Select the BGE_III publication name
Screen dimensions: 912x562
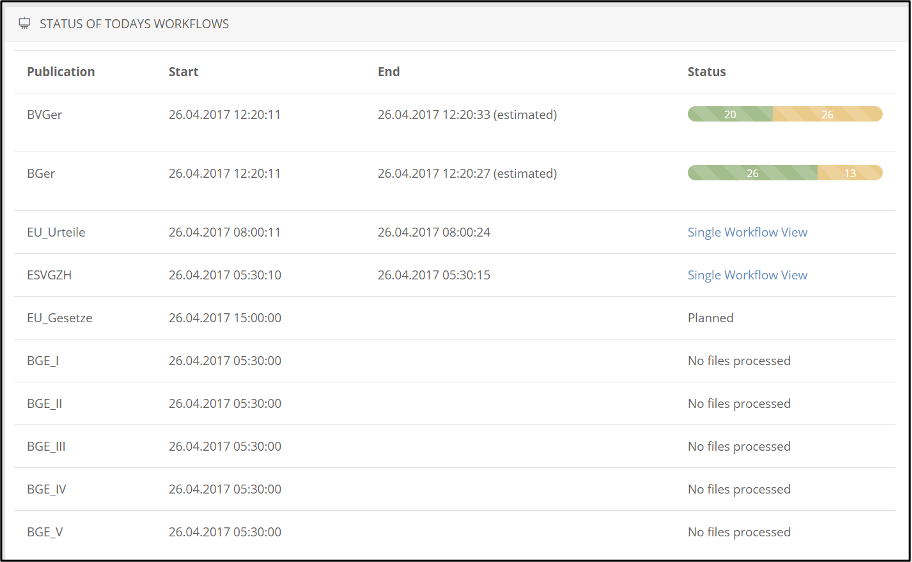click(x=46, y=446)
